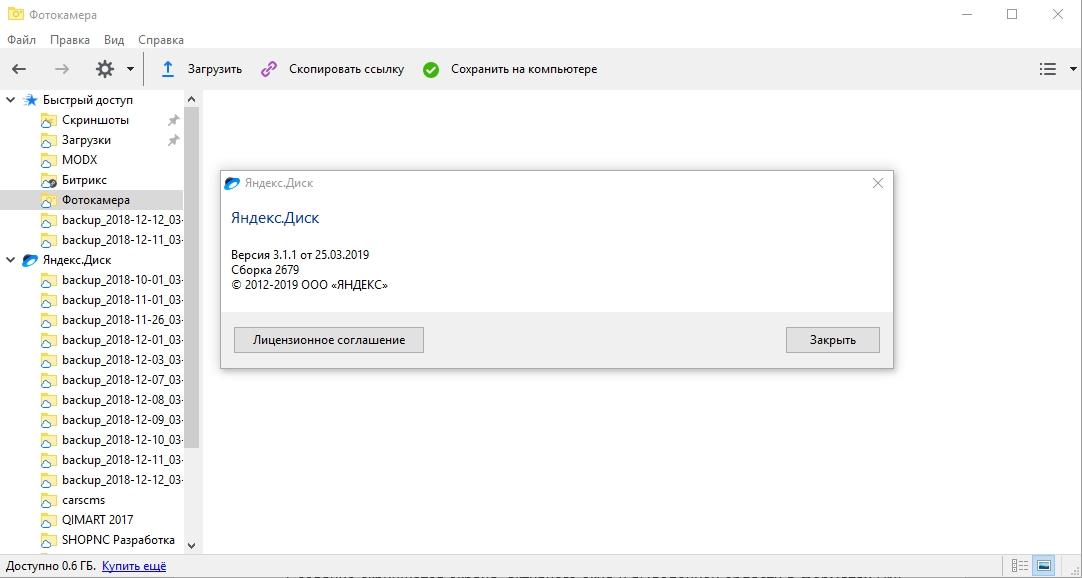Select the carscms folder in the tree
This screenshot has height=578, width=1082.
pyautogui.click(x=83, y=500)
